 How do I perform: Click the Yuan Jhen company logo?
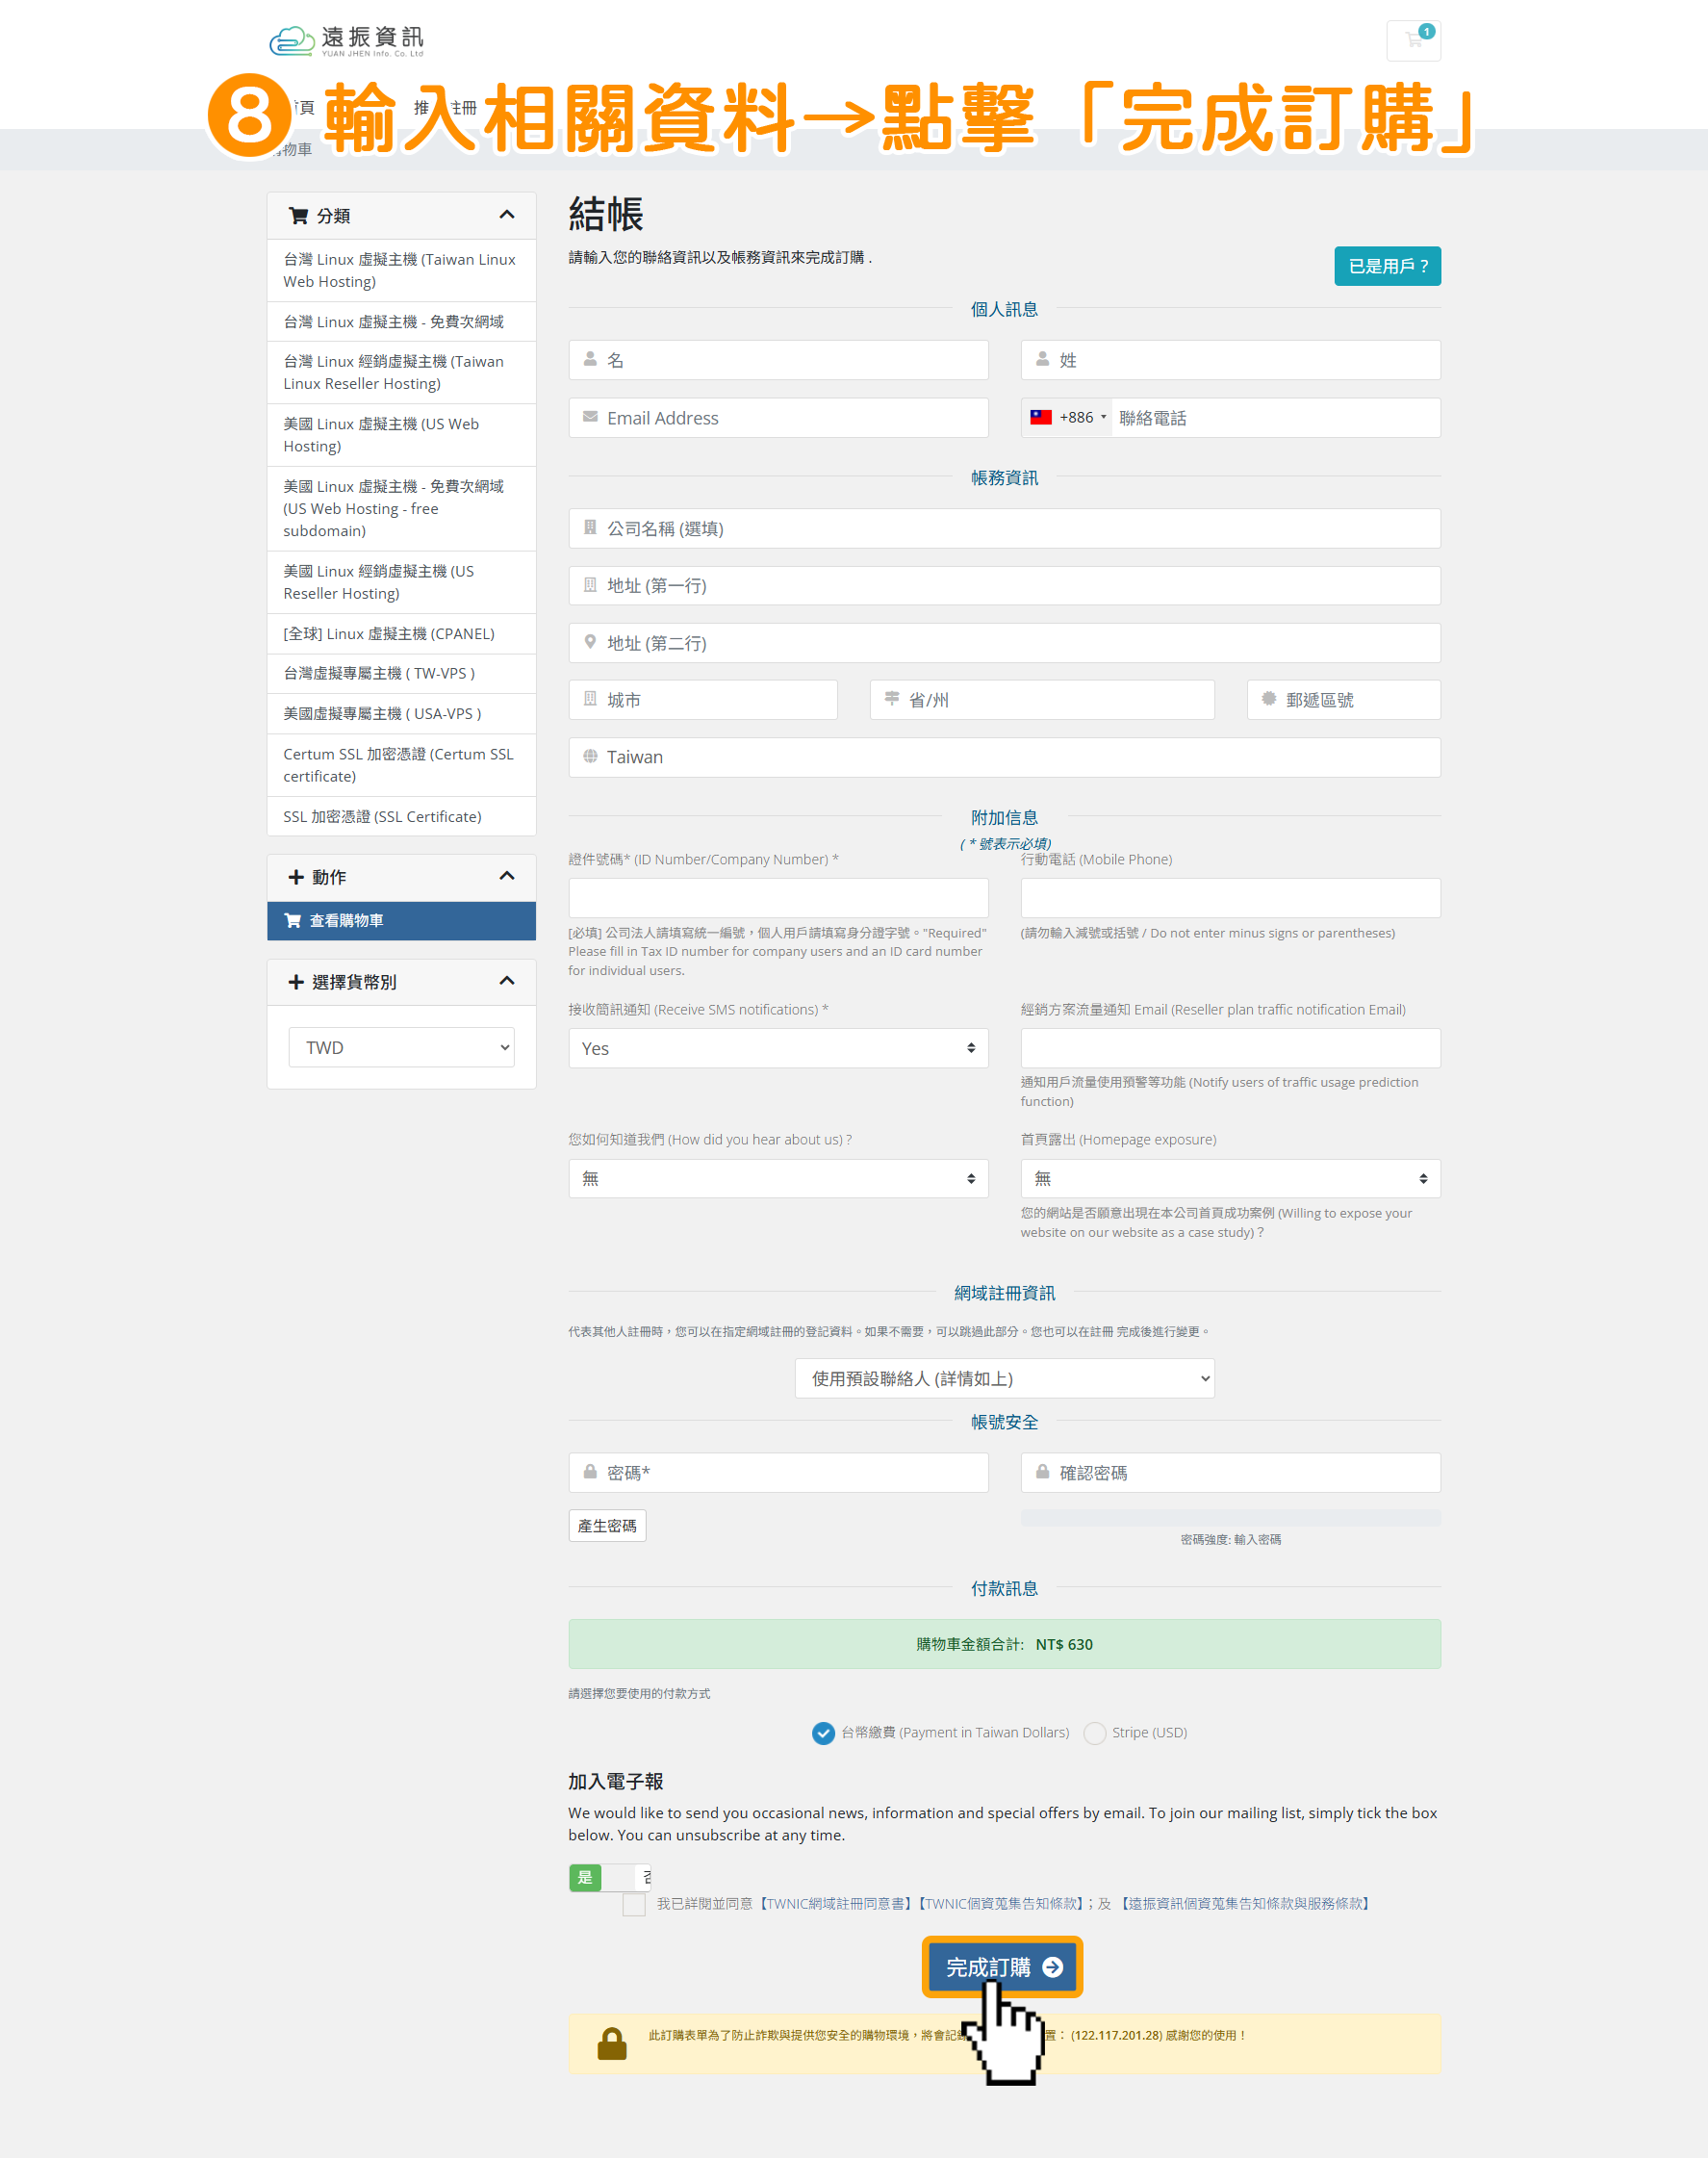coord(346,41)
